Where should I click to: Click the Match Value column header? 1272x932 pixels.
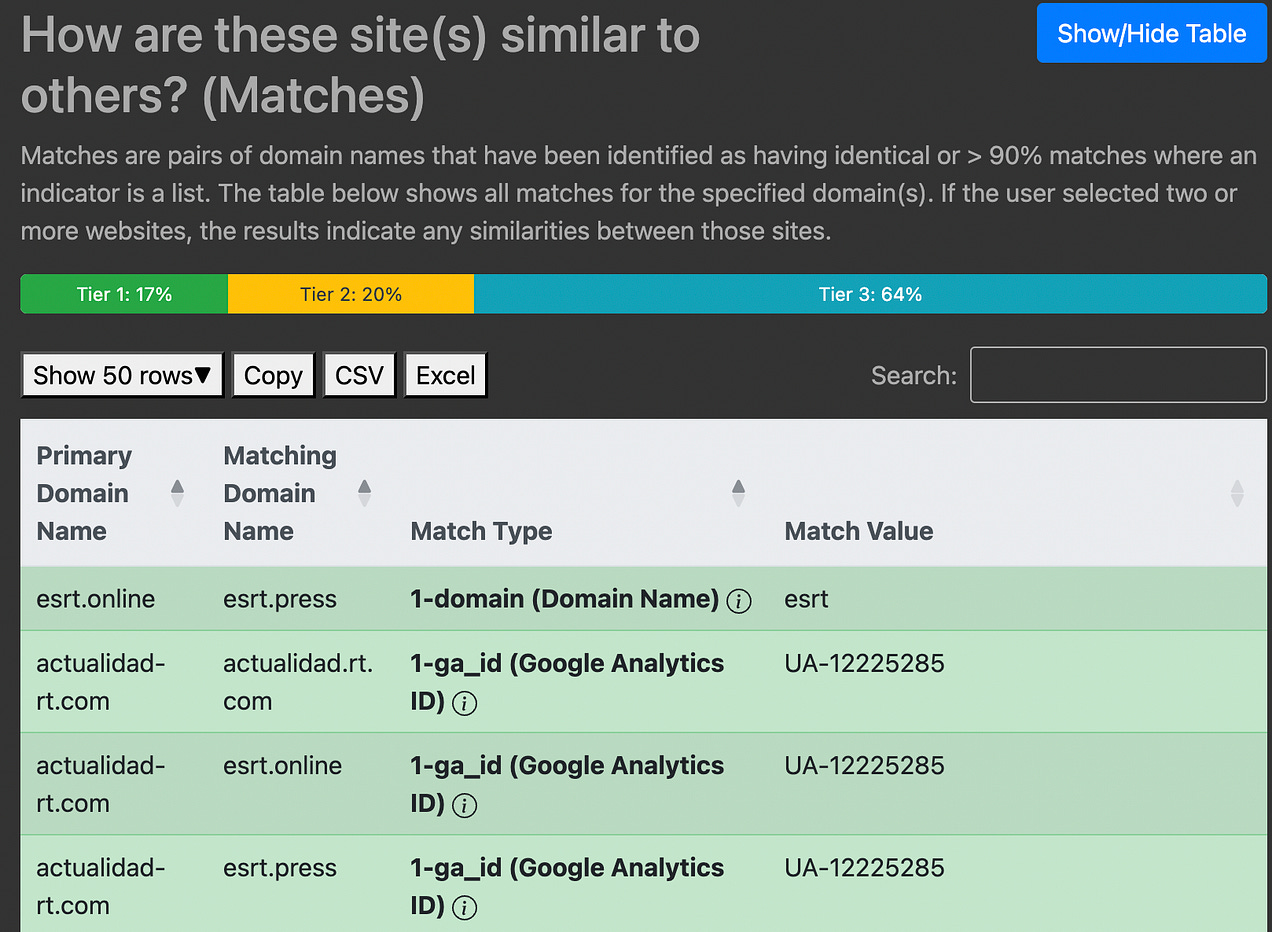pos(858,531)
